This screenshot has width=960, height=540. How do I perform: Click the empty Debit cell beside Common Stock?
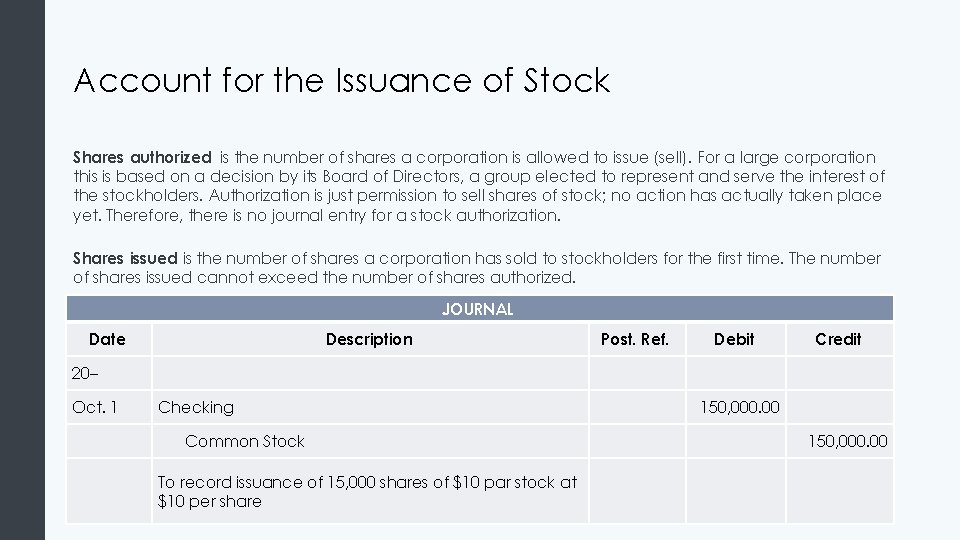click(x=735, y=441)
